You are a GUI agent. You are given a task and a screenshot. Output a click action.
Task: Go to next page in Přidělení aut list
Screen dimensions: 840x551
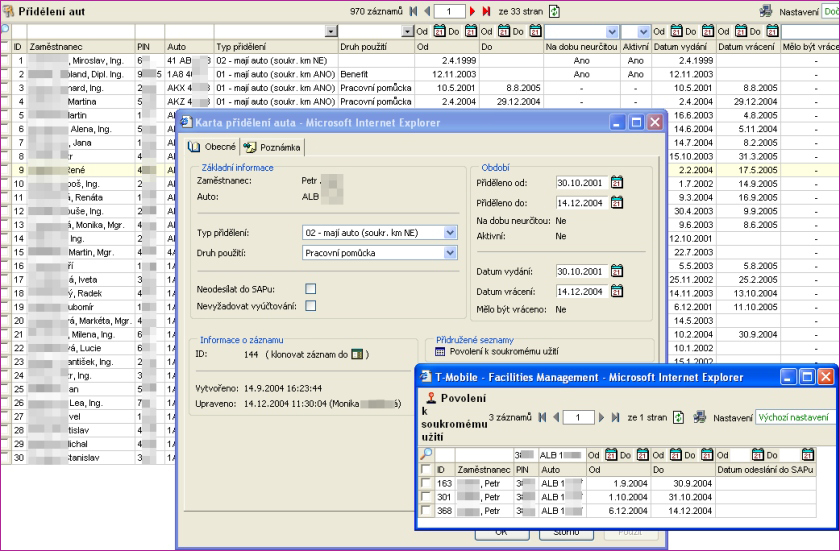click(472, 9)
